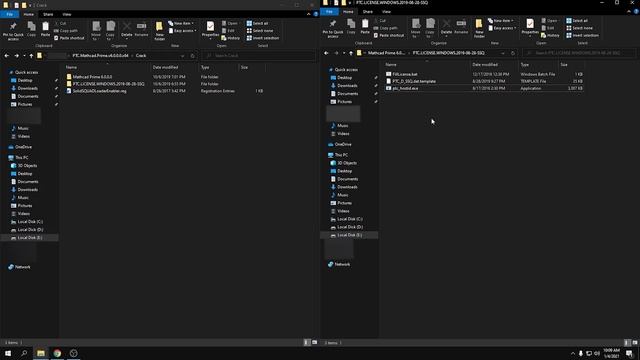
Task: Open Share tab in PTC.LICENSE window
Action: point(368,11)
